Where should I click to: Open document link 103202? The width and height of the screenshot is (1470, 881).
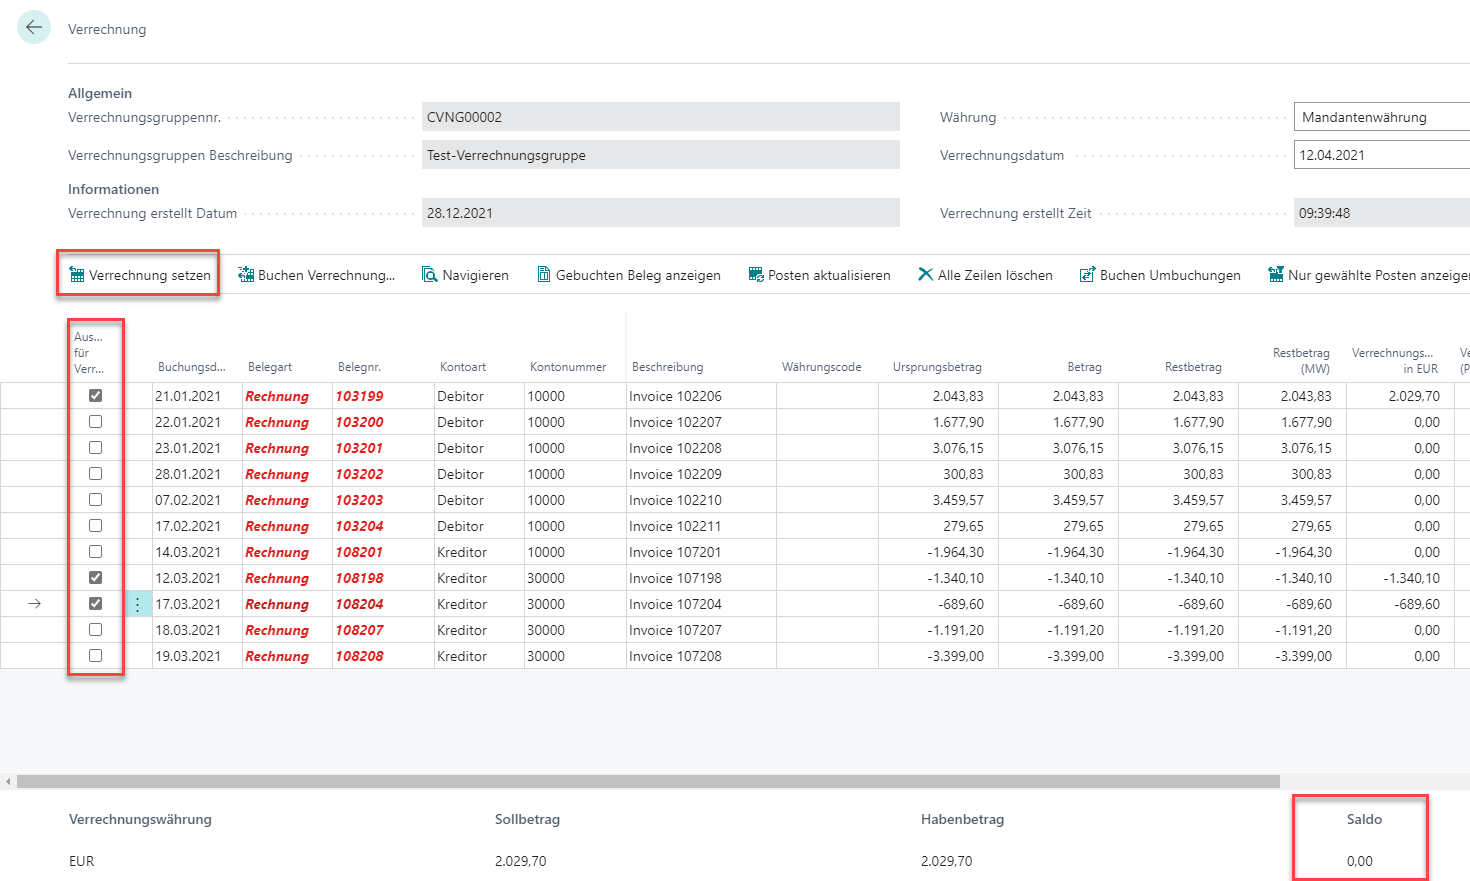pyautogui.click(x=360, y=474)
